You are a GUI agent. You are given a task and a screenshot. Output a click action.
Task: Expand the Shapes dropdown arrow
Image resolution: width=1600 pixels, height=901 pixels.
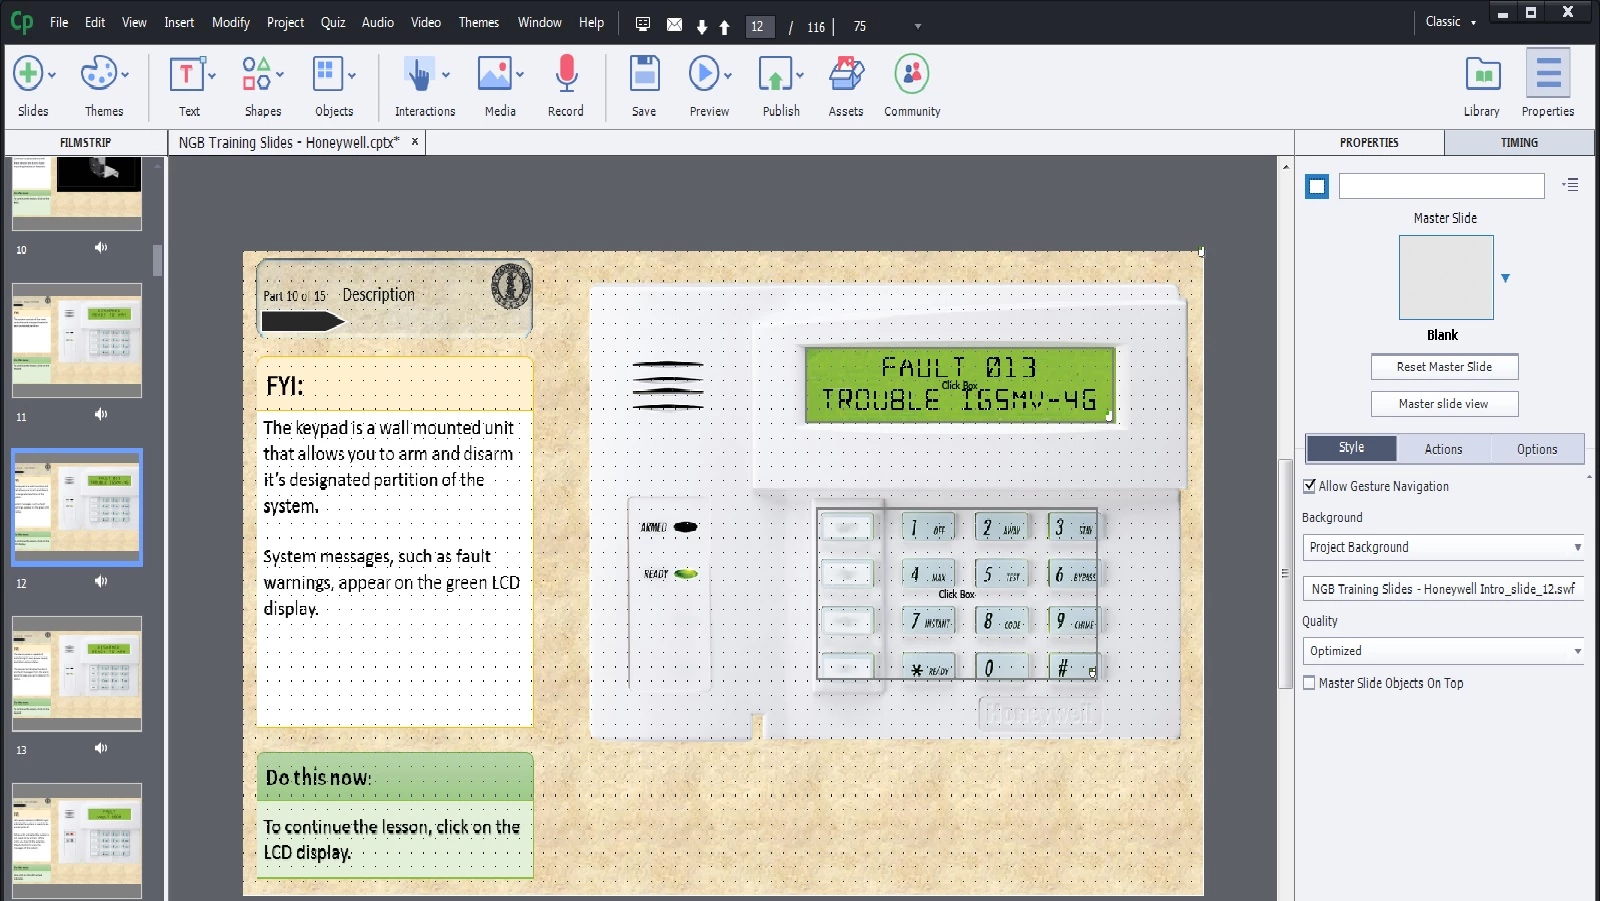pos(280,75)
